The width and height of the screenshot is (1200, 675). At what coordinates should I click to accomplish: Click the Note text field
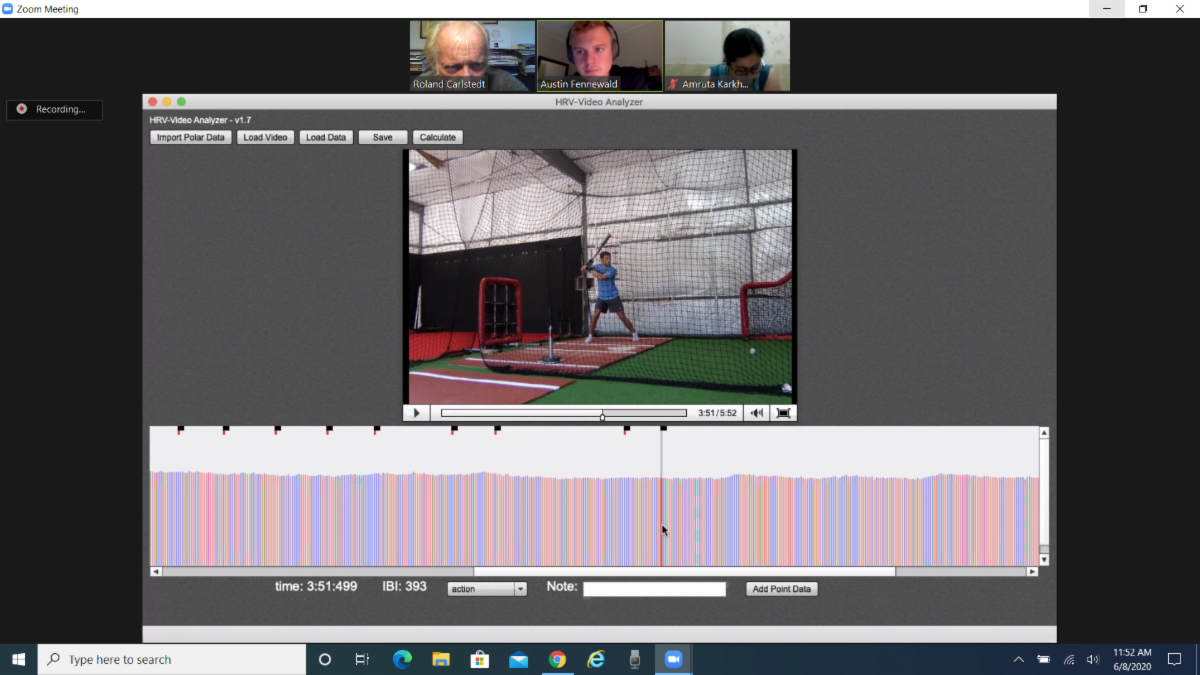click(x=654, y=589)
